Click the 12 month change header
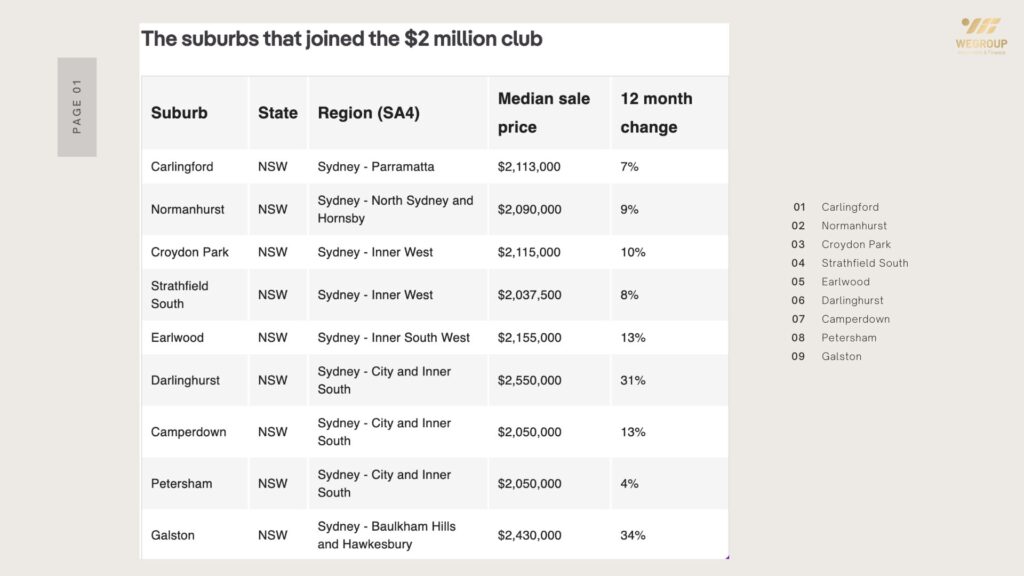 coord(656,113)
